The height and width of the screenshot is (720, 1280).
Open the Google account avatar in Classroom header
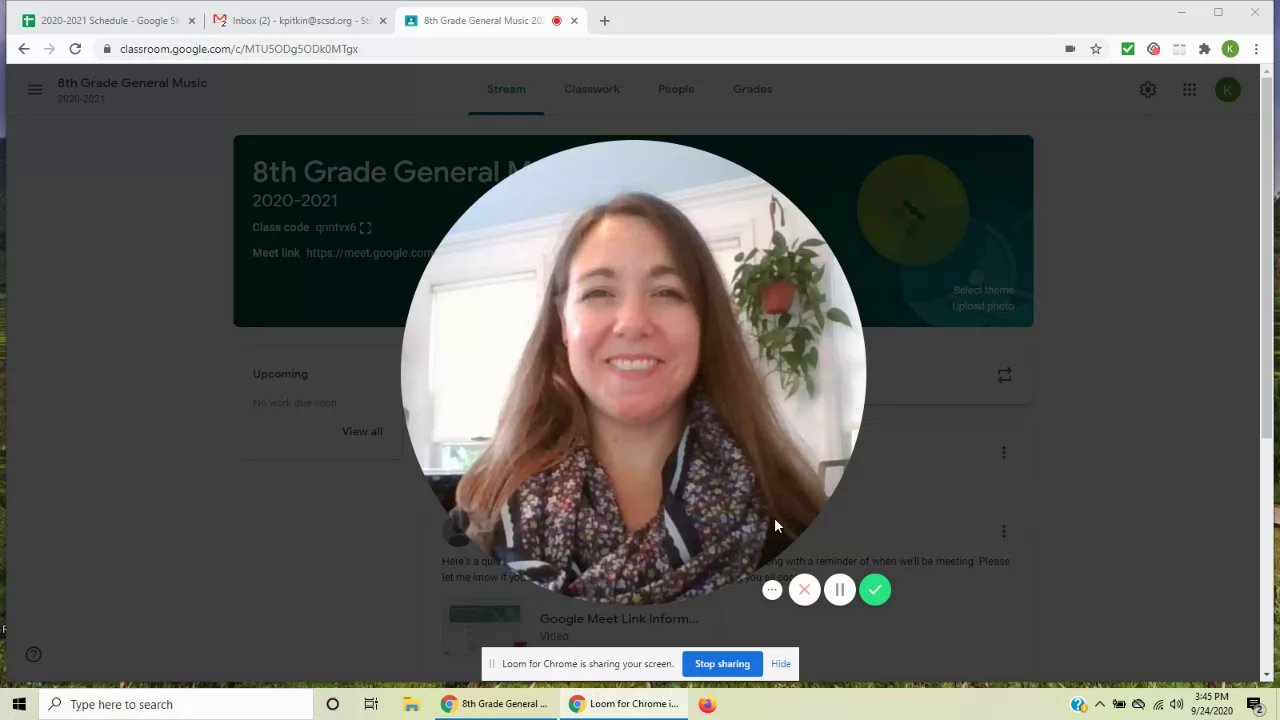click(1228, 90)
